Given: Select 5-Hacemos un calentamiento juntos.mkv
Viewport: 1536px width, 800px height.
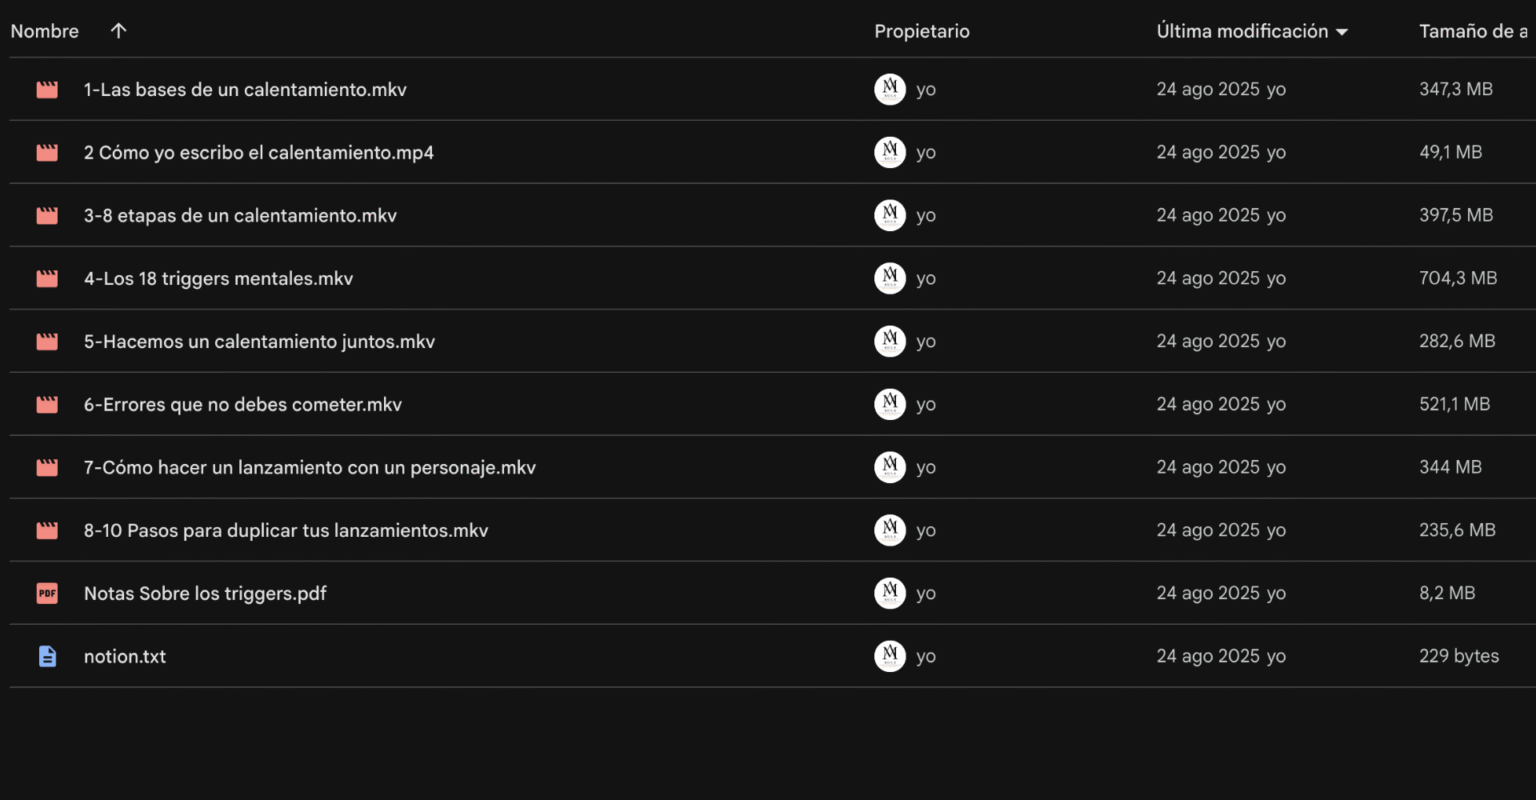Looking at the screenshot, I should tap(259, 342).
